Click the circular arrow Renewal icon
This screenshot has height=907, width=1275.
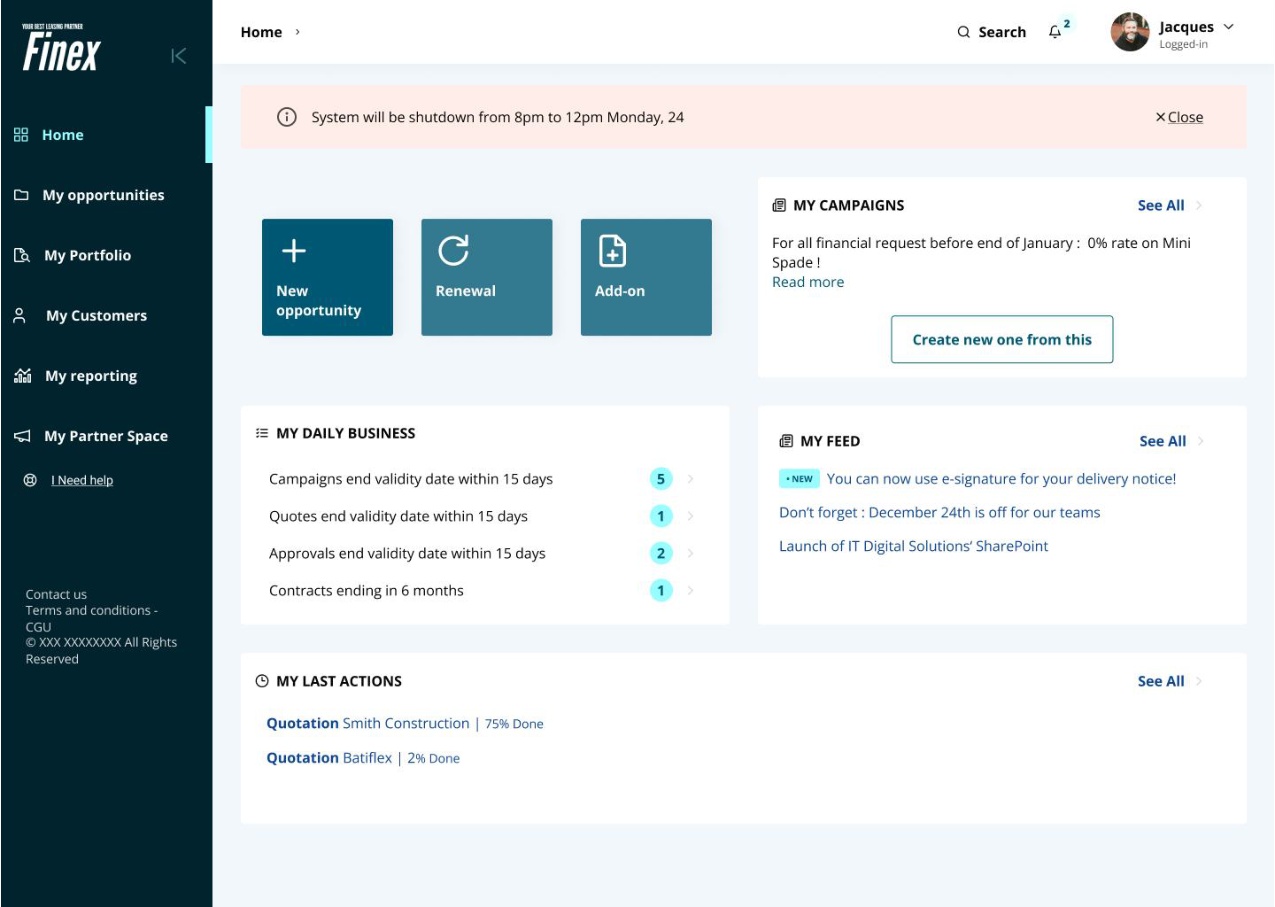tap(453, 251)
